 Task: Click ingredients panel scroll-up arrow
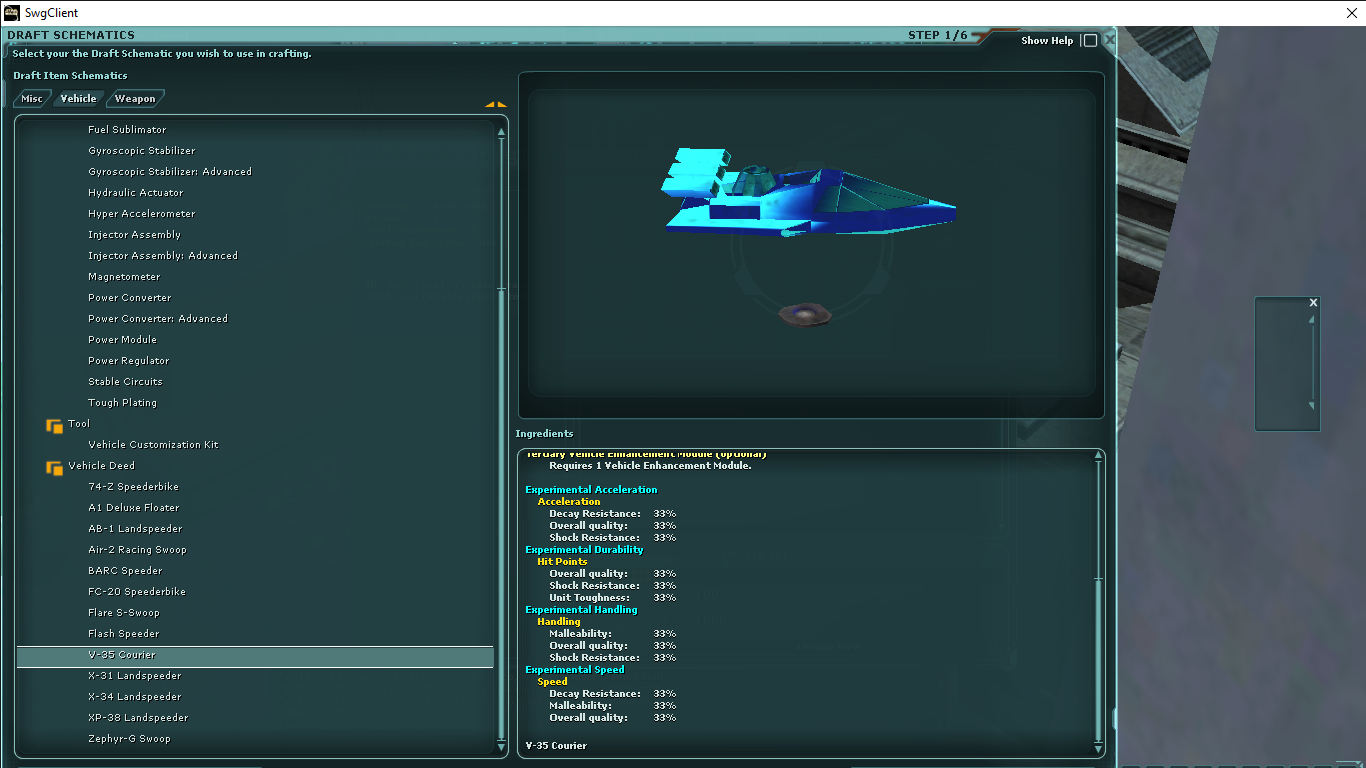point(1099,456)
